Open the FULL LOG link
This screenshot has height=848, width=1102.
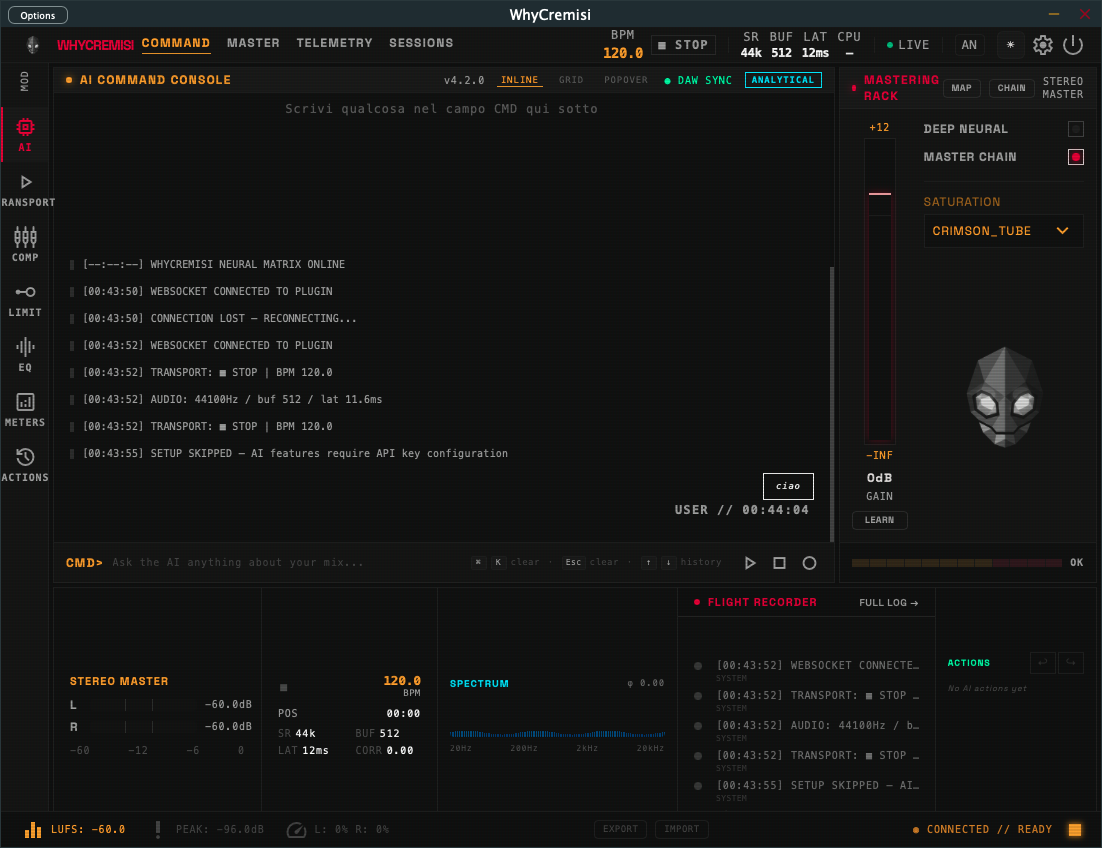888,603
